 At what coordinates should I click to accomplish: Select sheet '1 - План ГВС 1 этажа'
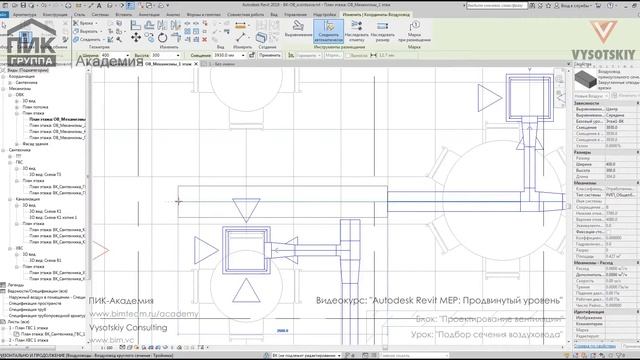coord(28,328)
